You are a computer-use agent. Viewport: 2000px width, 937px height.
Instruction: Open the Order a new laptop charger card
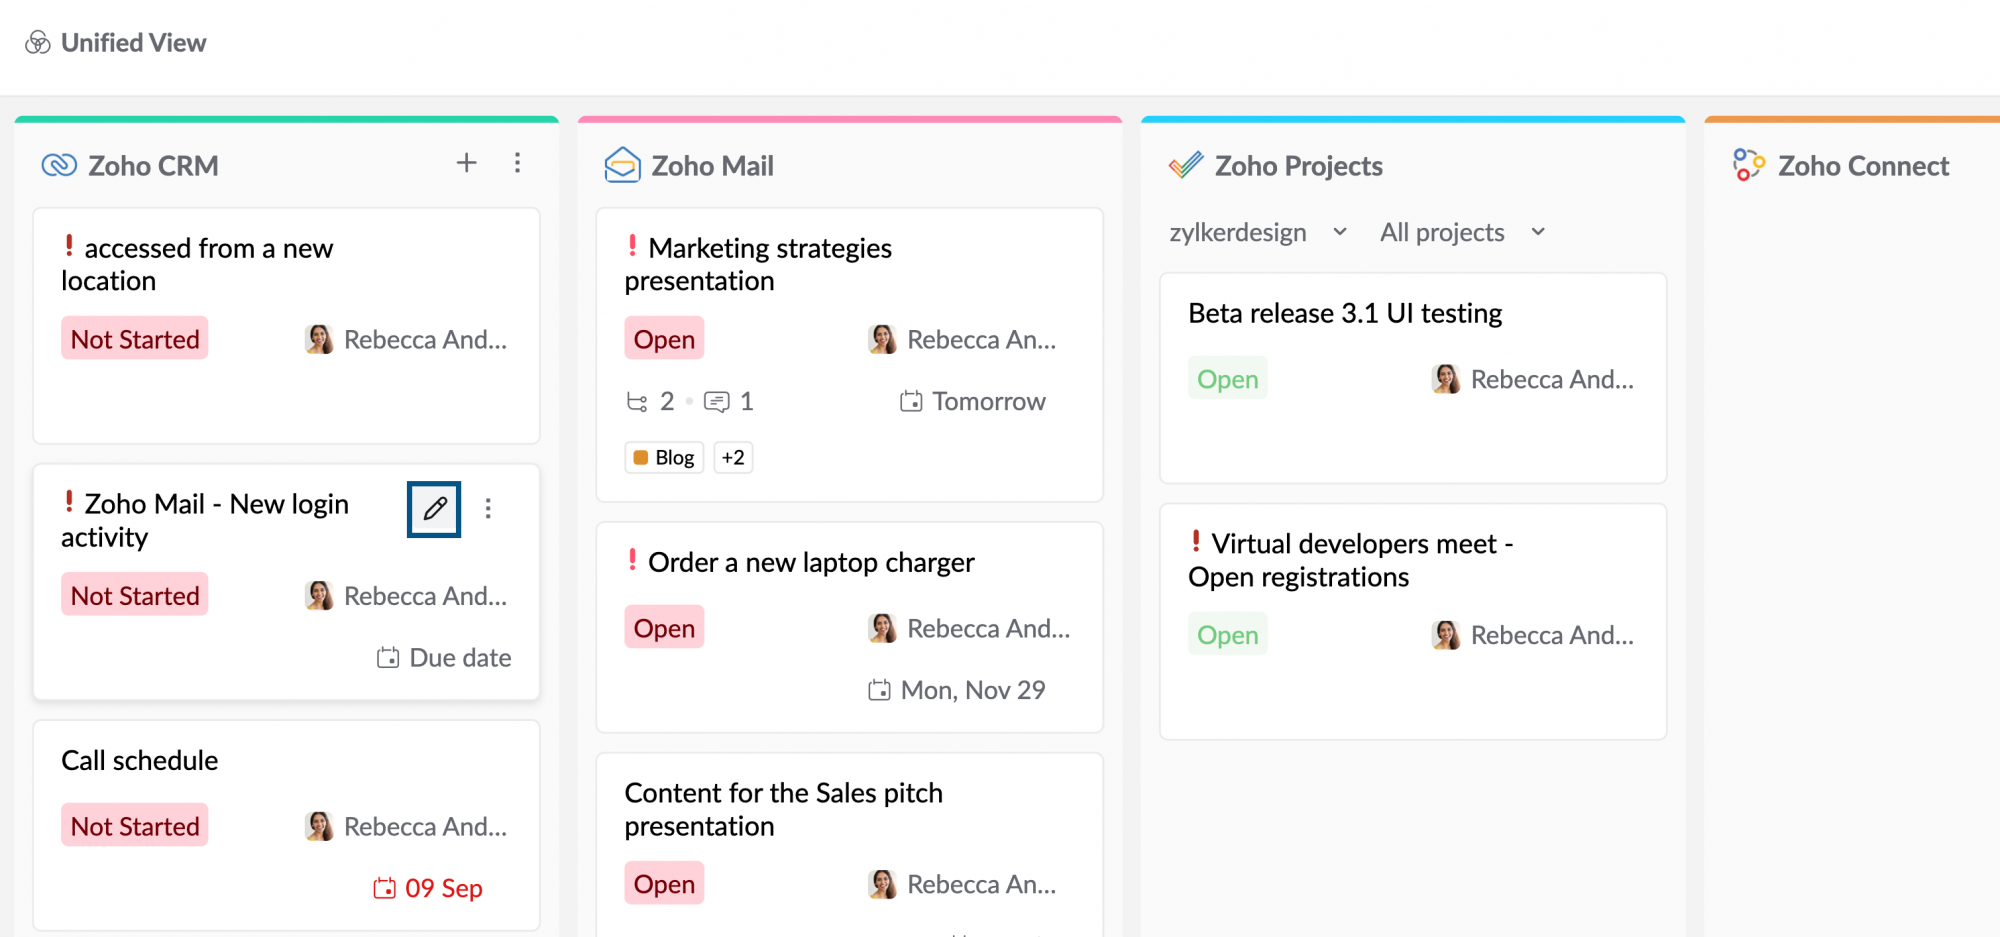(x=811, y=563)
